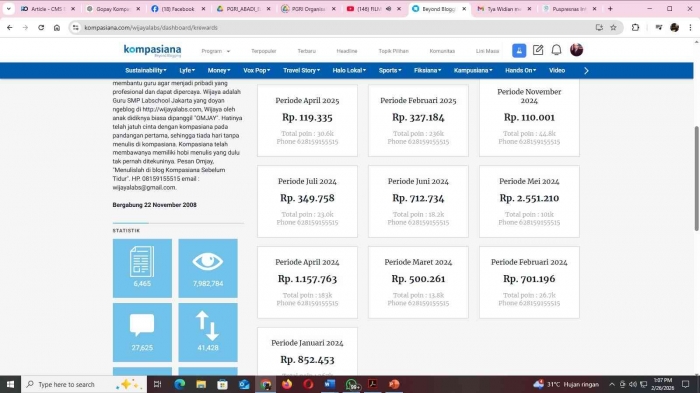Close the Gopay Kompasiana tab

(x=138, y=9)
